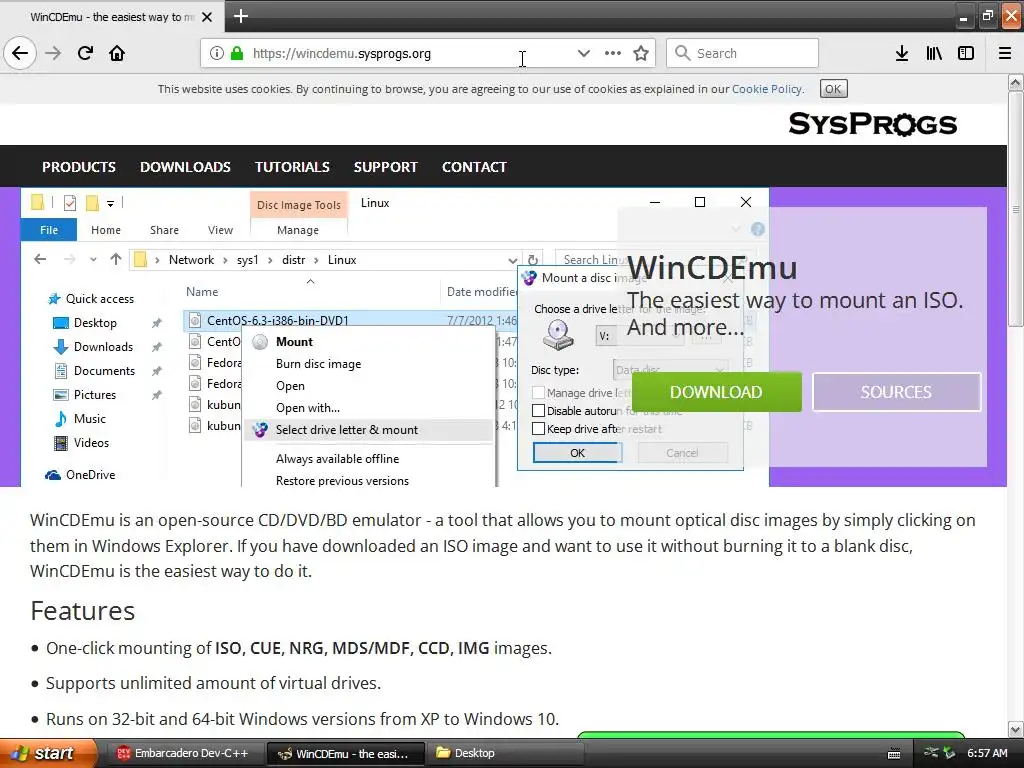The image size is (1024, 768).
Task: Click page scrollbar down arrow
Action: tap(1016, 729)
